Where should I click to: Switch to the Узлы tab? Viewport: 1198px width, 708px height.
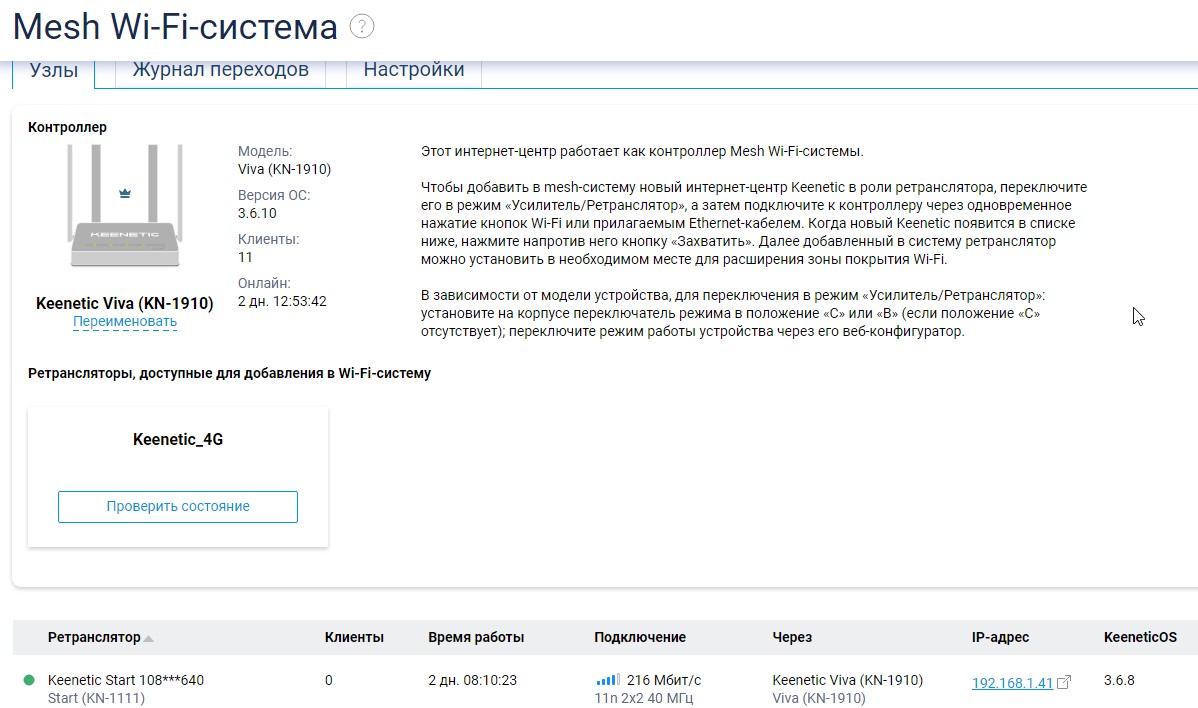click(x=54, y=71)
